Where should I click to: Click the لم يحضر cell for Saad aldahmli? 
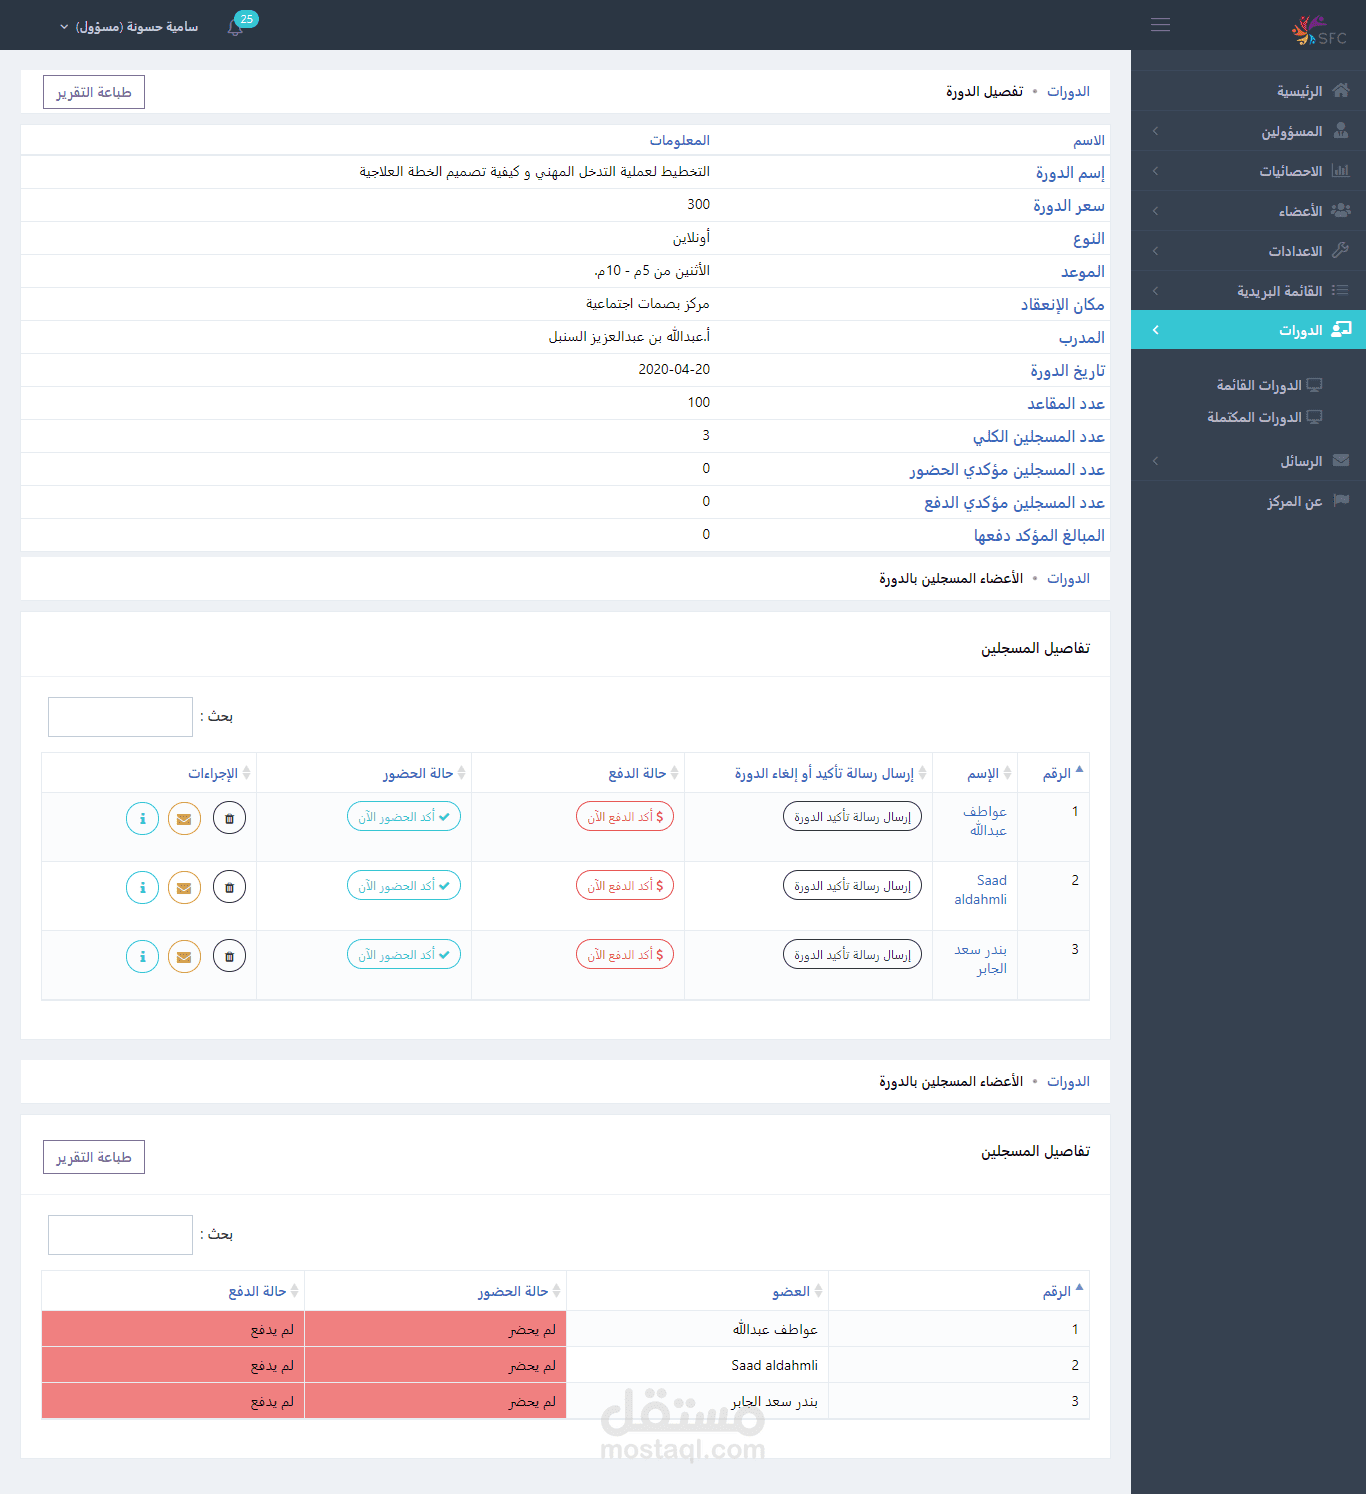435,1365
